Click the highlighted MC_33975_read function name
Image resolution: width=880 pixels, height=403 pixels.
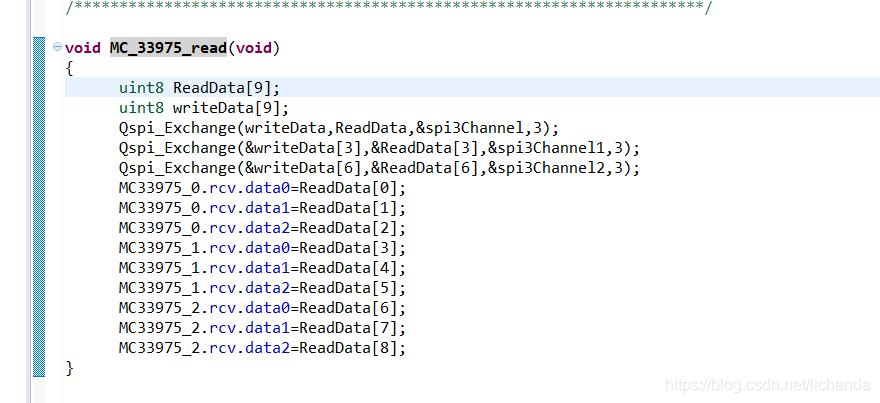pyautogui.click(x=168, y=48)
